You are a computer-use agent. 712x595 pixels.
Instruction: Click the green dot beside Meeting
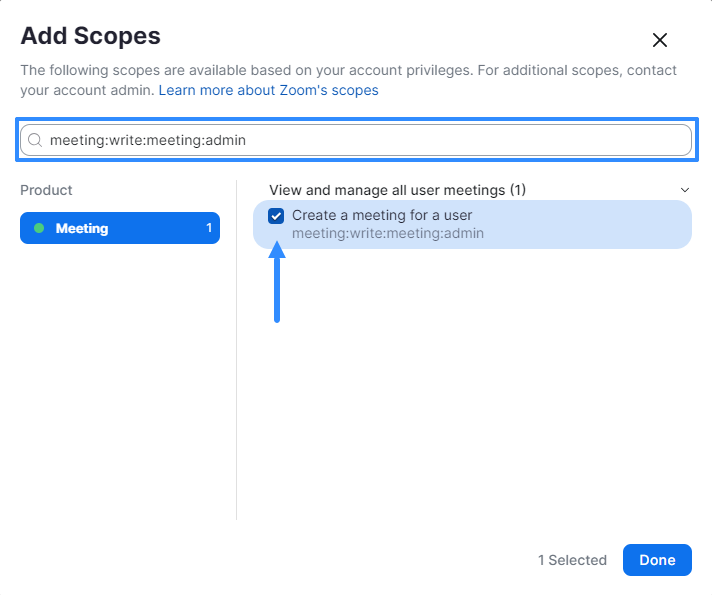pos(39,228)
